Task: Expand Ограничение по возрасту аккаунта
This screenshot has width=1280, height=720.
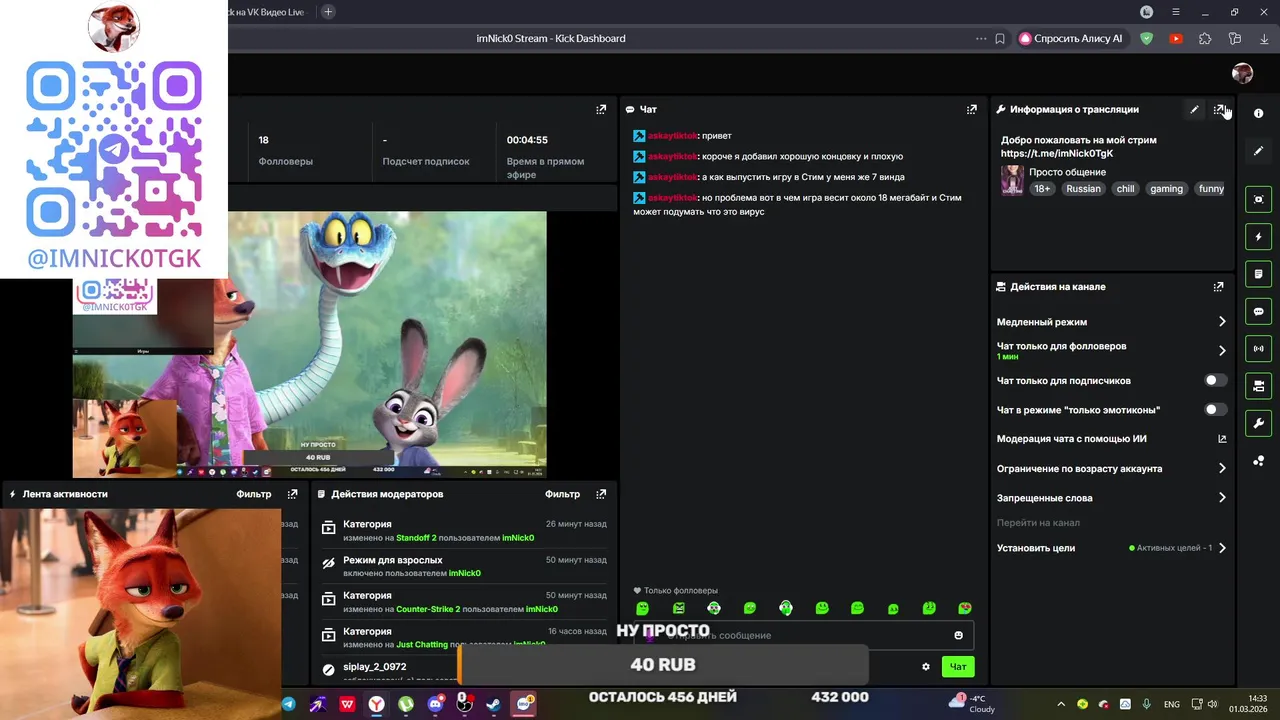Action: [x=1111, y=468]
